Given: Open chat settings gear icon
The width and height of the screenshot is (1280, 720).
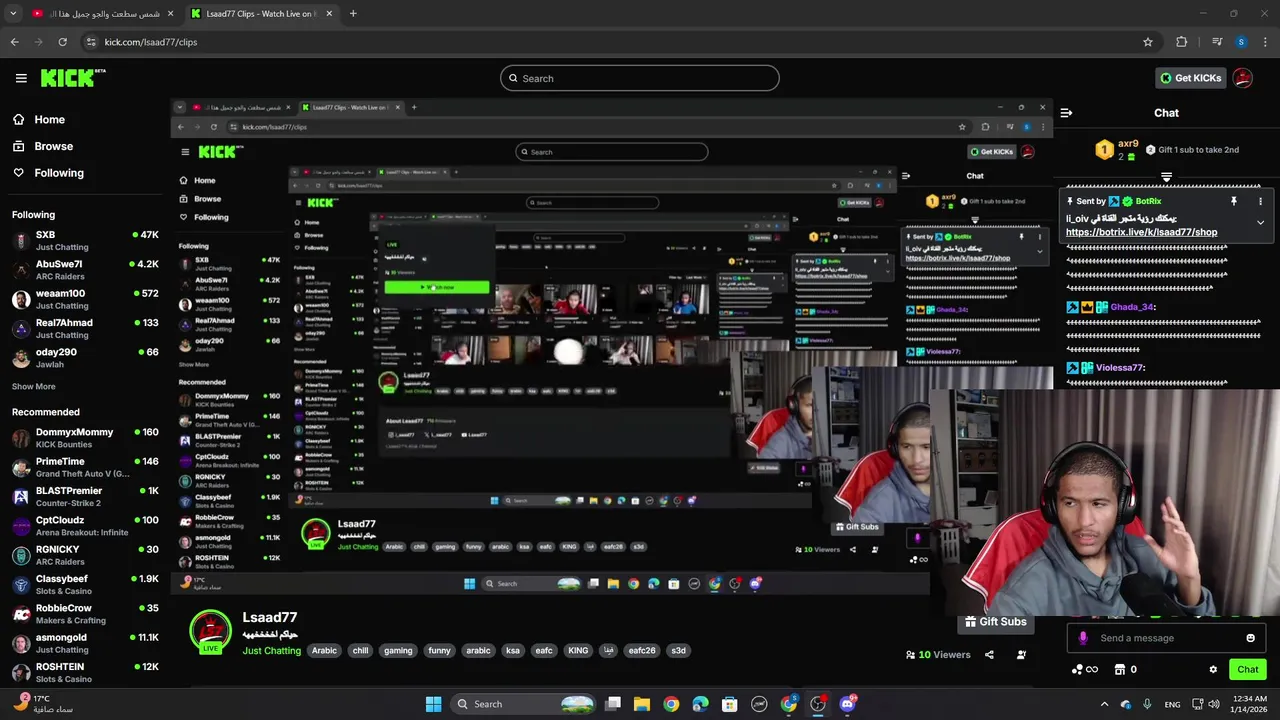Looking at the screenshot, I should [1213, 670].
